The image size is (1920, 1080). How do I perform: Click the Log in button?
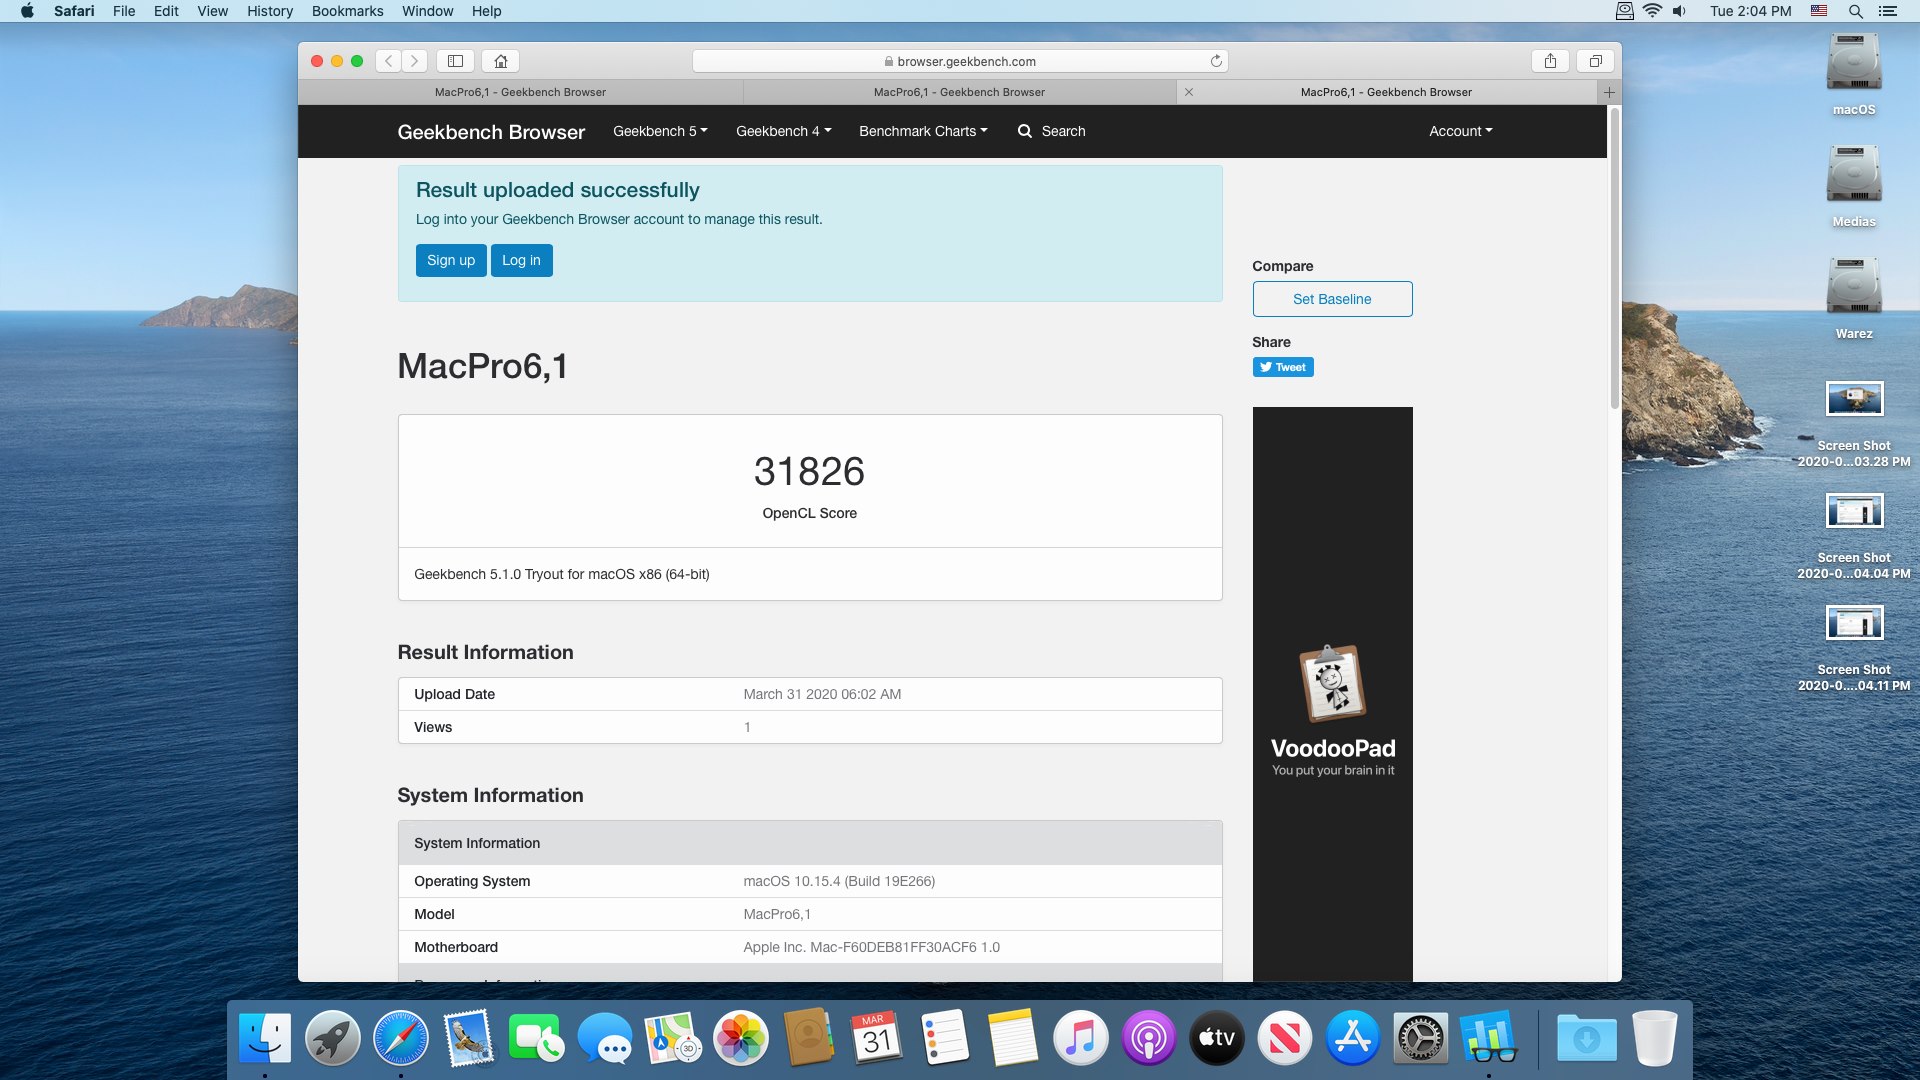(x=521, y=260)
